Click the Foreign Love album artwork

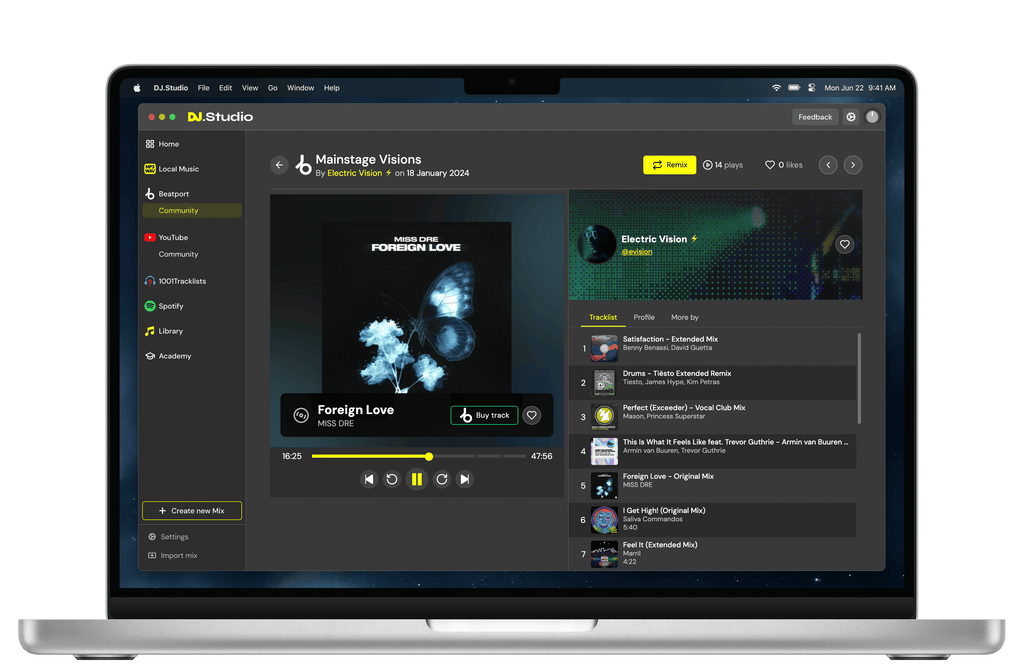(417, 308)
